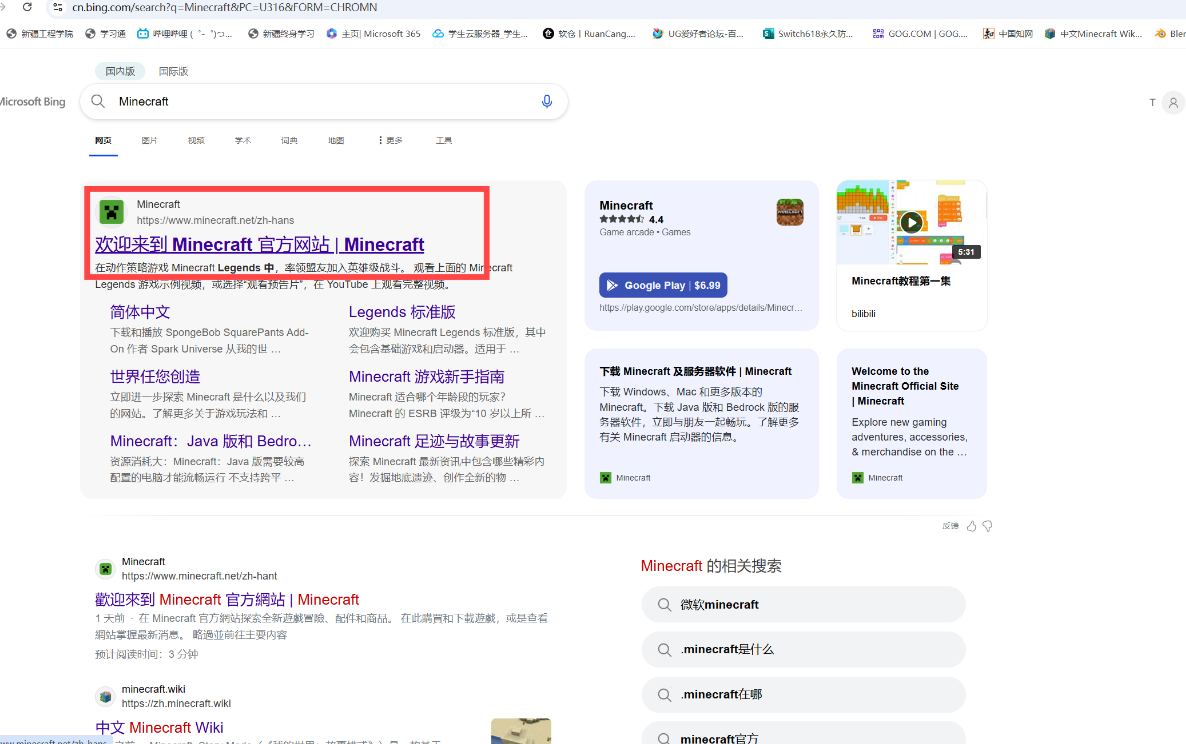Screen dimensions: 1186x744
Task: Open Minecraft 游戏新手指南 sublink
Action: tap(427, 377)
